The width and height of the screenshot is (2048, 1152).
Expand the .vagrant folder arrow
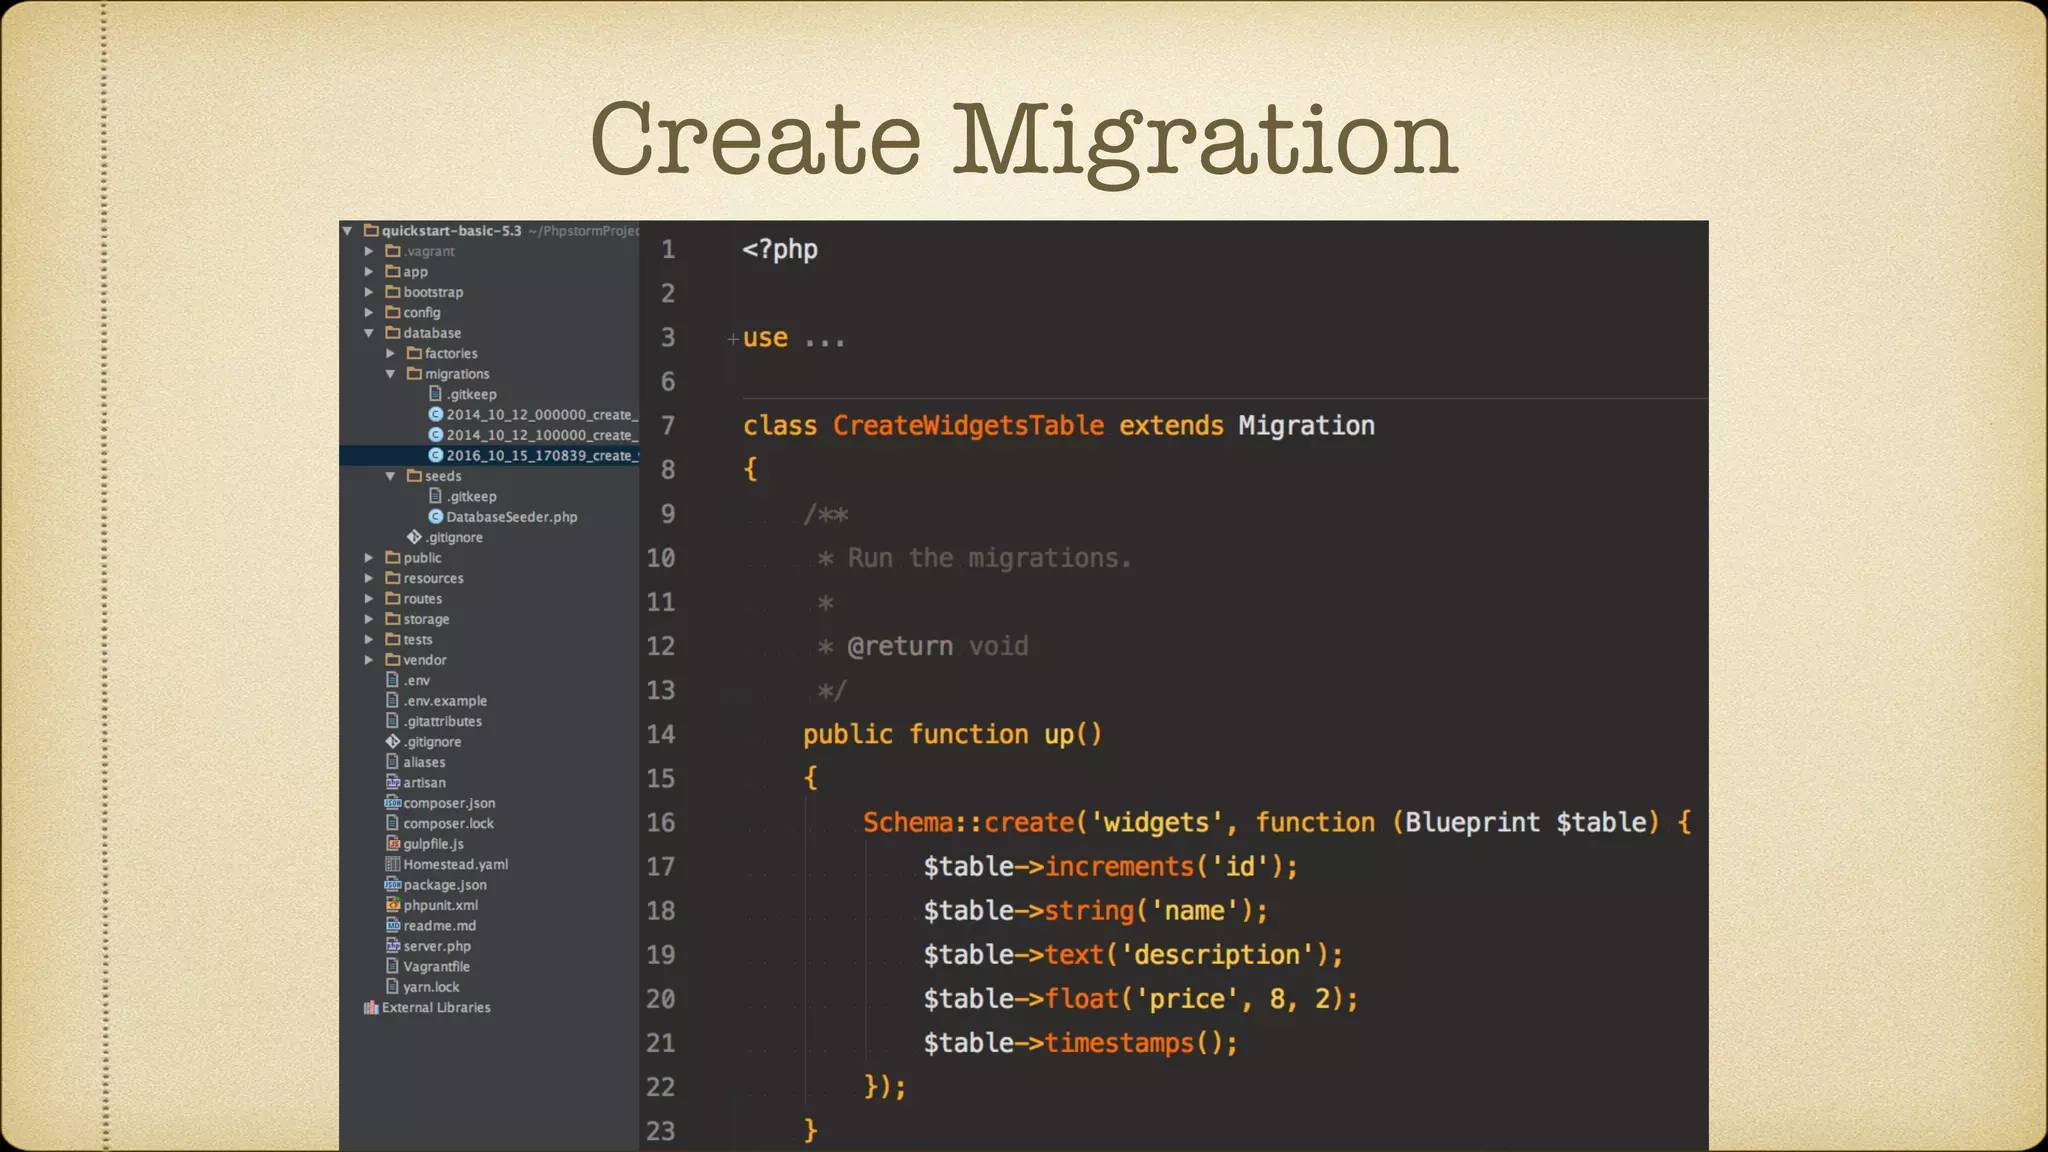[369, 251]
